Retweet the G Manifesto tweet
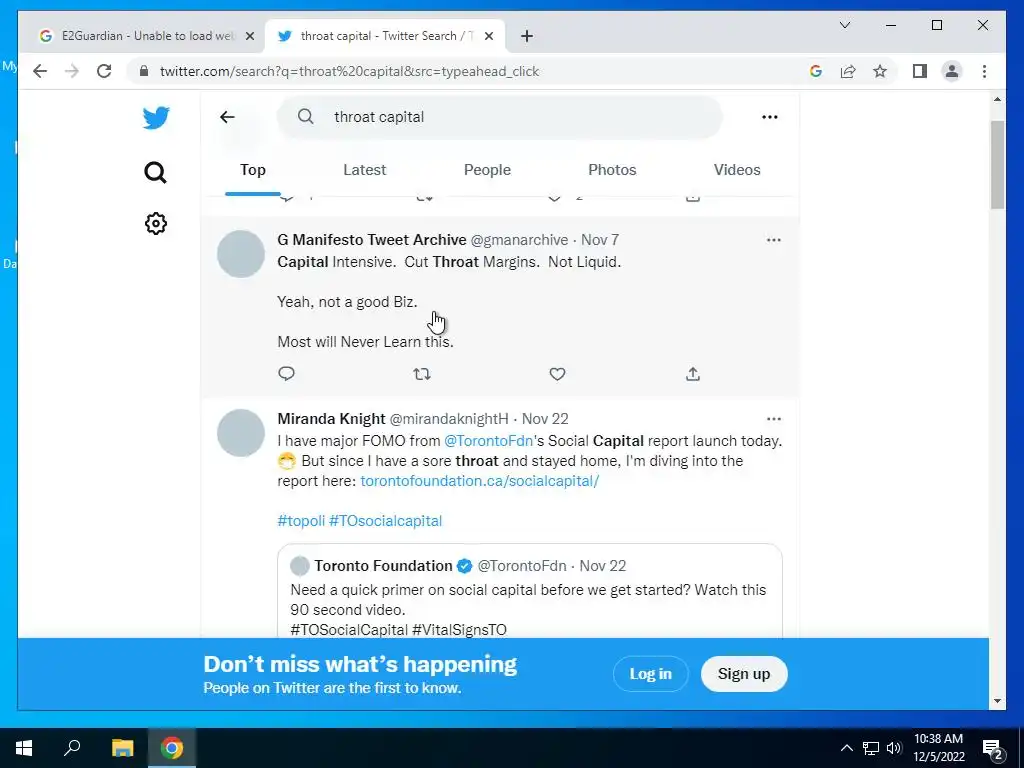 point(422,374)
